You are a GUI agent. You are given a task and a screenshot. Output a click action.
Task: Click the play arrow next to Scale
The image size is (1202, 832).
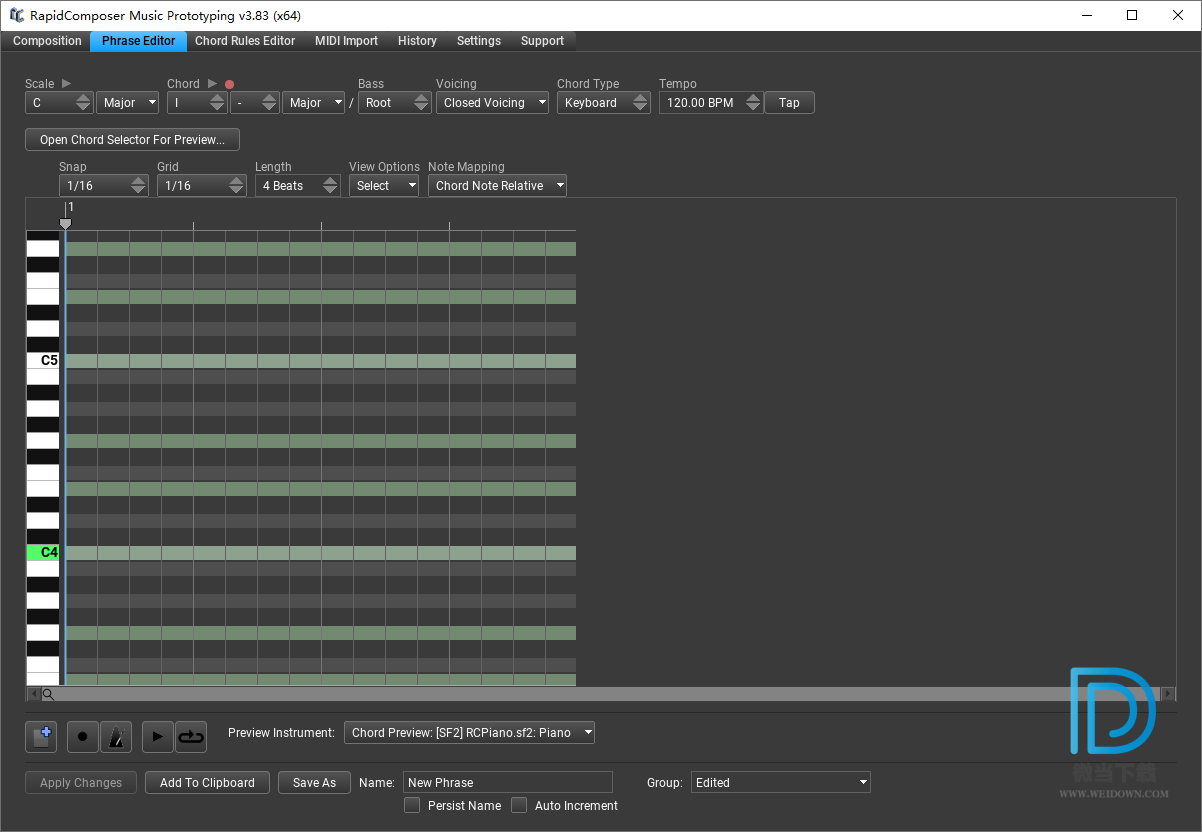click(x=66, y=84)
